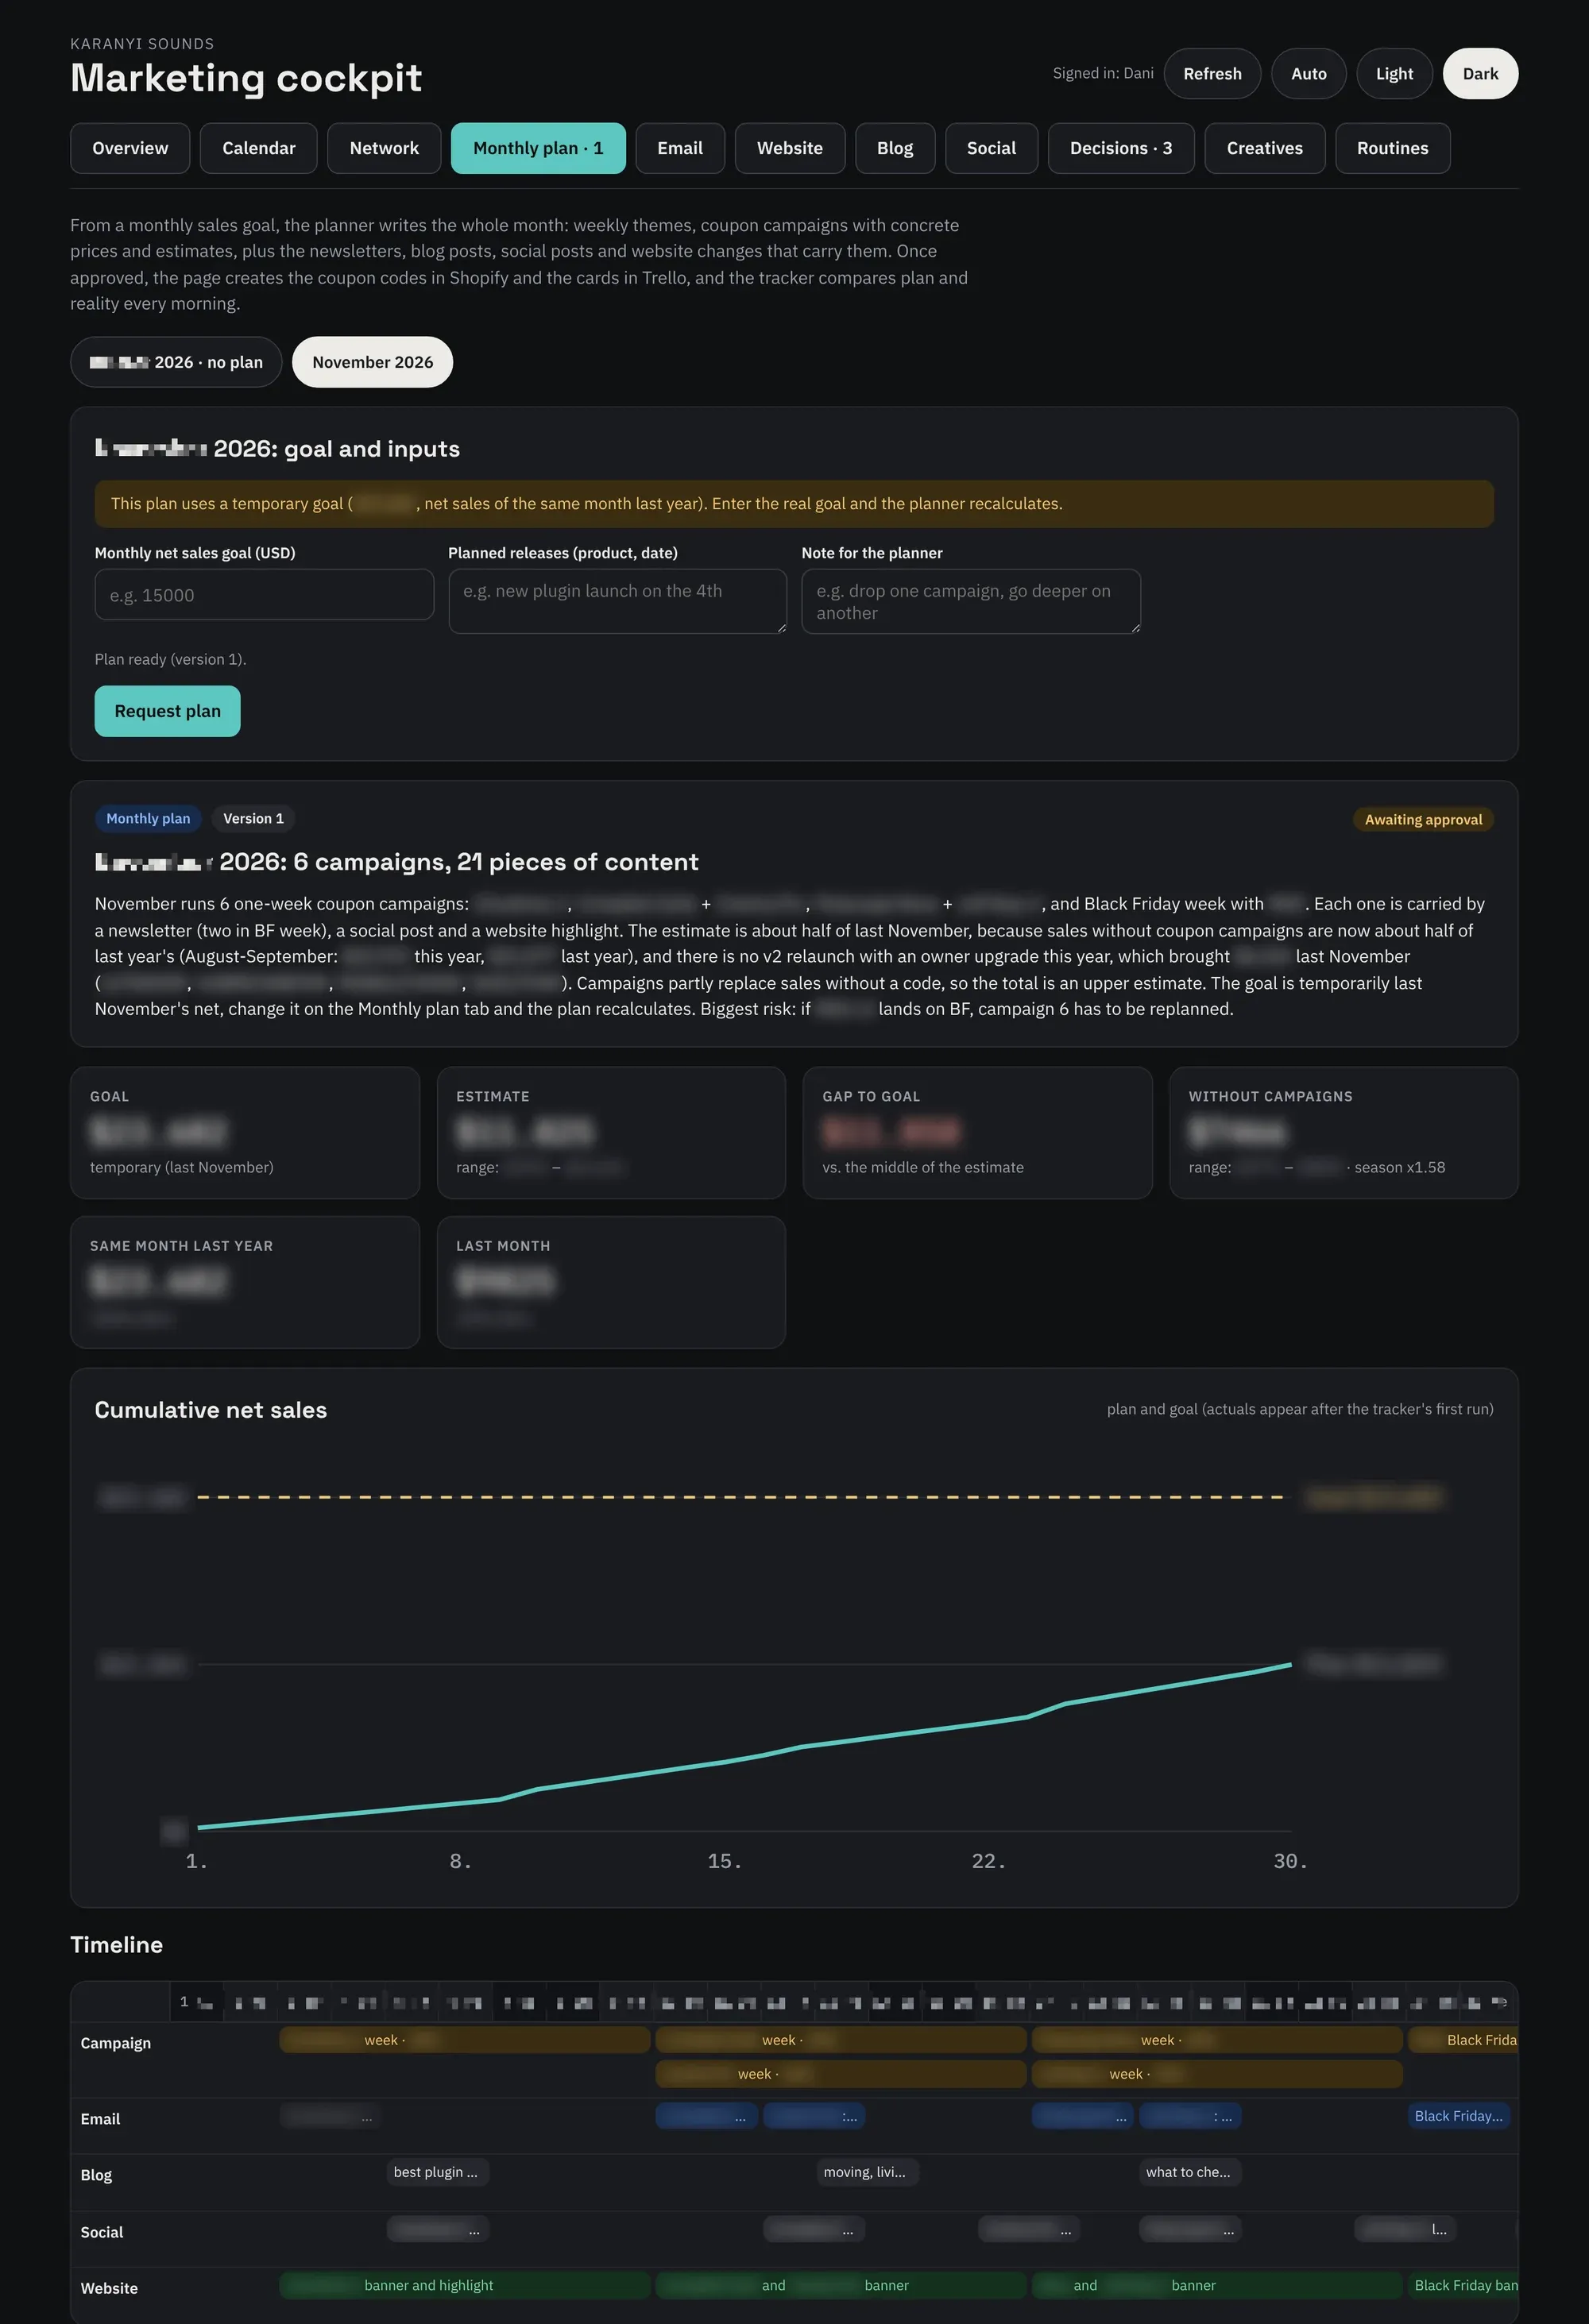
Task: Click the Gap to goal card
Action: [977, 1133]
